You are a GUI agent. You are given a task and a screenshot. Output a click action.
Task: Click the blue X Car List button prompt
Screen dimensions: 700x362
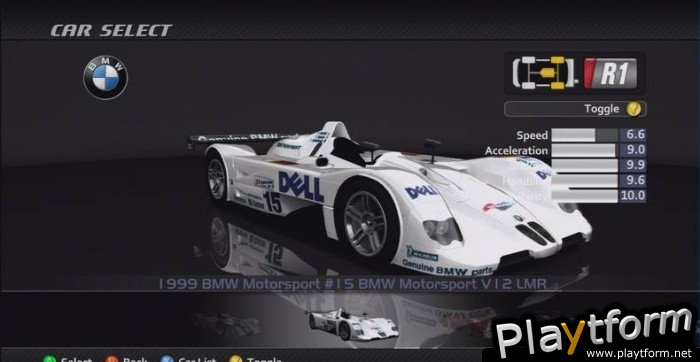click(x=189, y=359)
